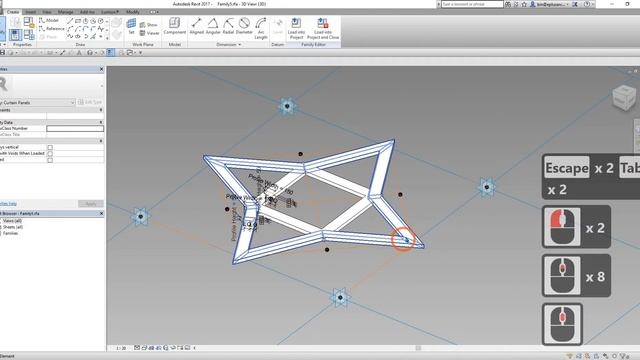Click the OmniClass Number input field
The width and height of the screenshot is (640, 360).
(75, 129)
